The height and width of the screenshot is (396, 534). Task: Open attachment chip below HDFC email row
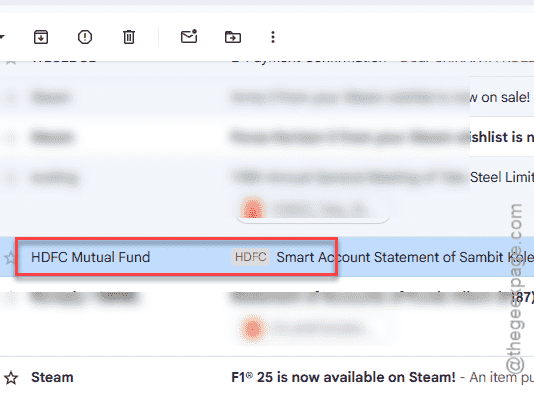(313, 329)
